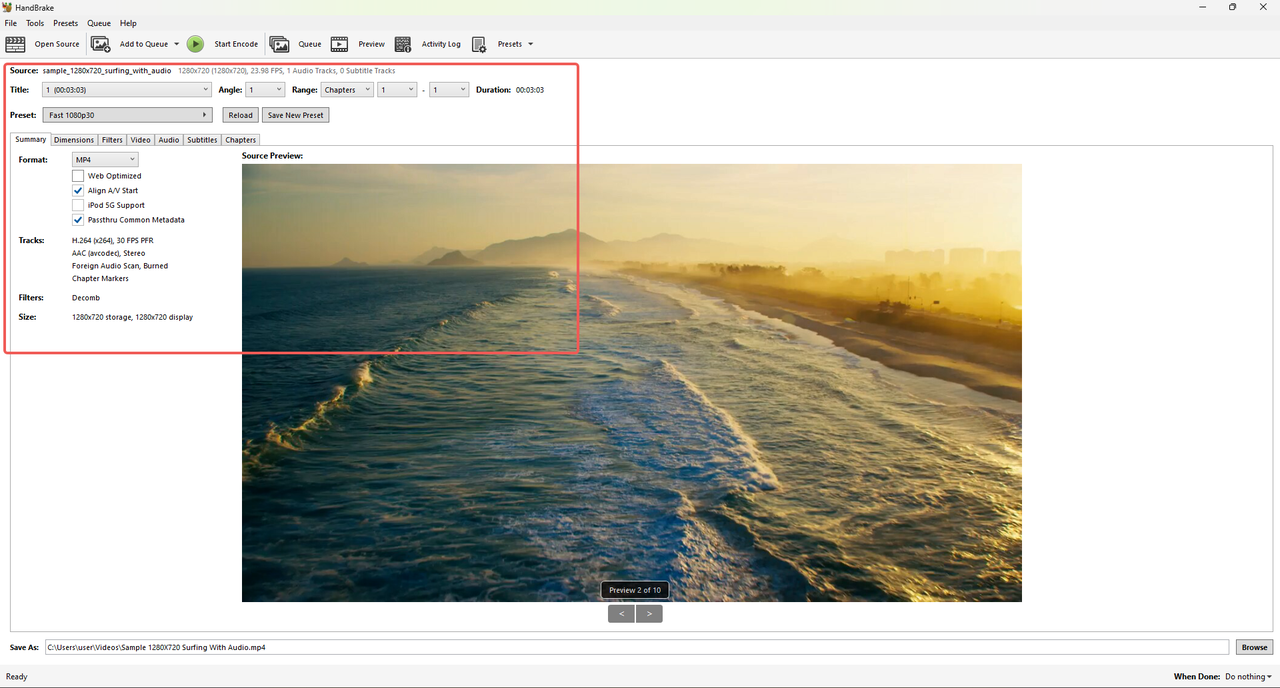Expand the Fast 1080p30 preset selector
This screenshot has height=688, width=1280.
pyautogui.click(x=128, y=115)
